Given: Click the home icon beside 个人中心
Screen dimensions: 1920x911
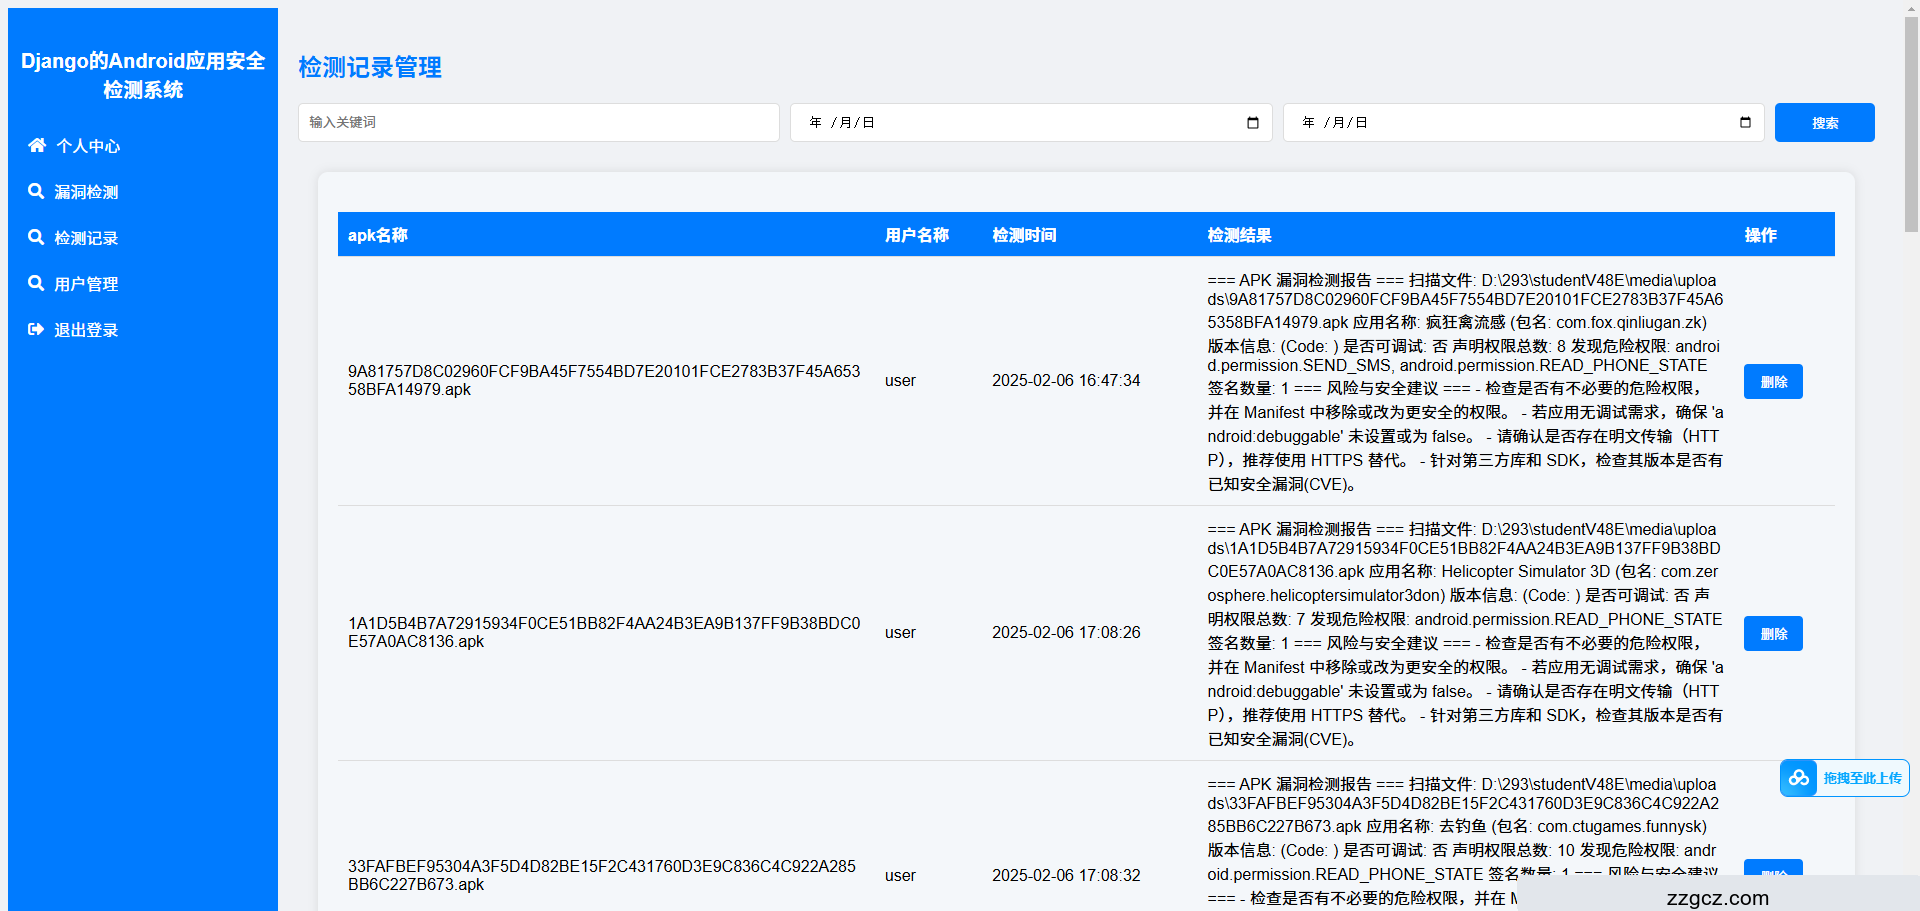Looking at the screenshot, I should click(x=37, y=146).
